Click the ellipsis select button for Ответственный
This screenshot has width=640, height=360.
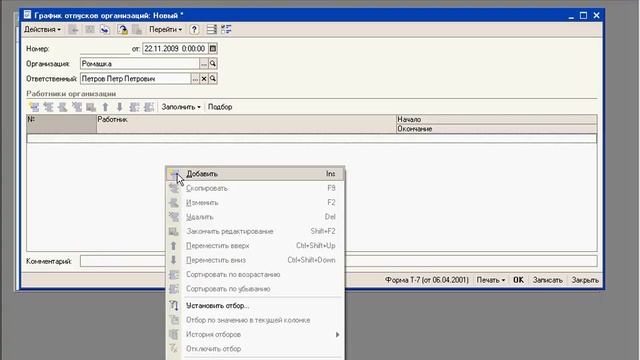(x=195, y=79)
